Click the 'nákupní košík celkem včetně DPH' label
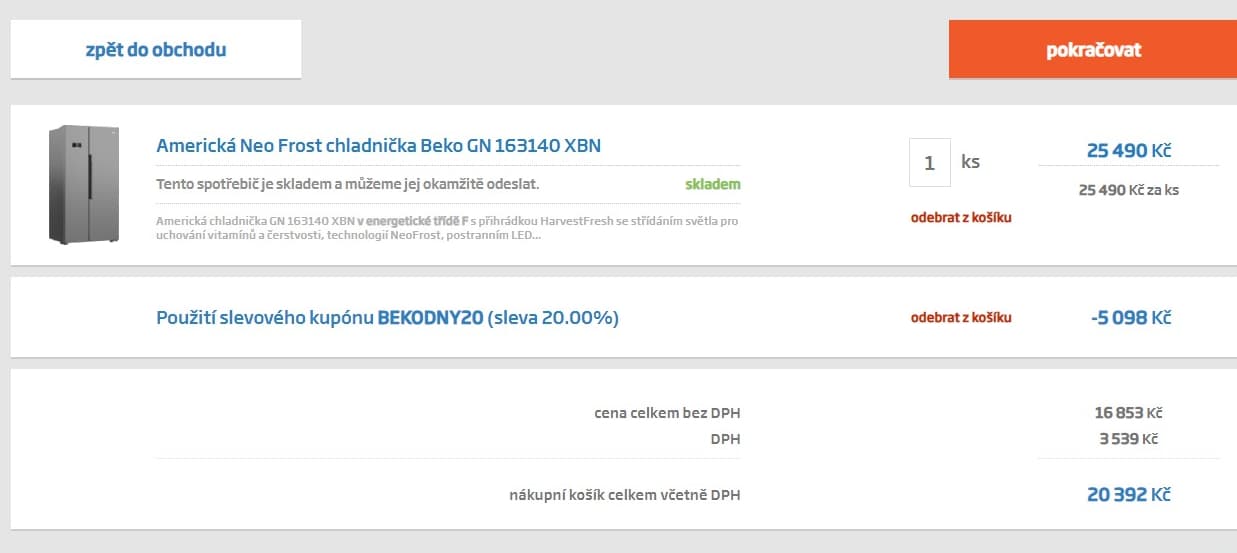 pyautogui.click(x=625, y=494)
